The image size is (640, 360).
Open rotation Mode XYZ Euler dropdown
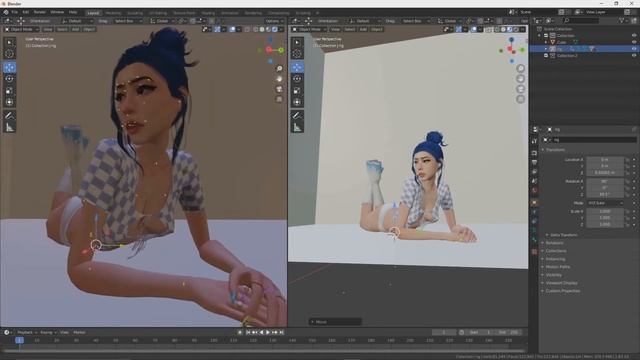[x=605, y=203]
